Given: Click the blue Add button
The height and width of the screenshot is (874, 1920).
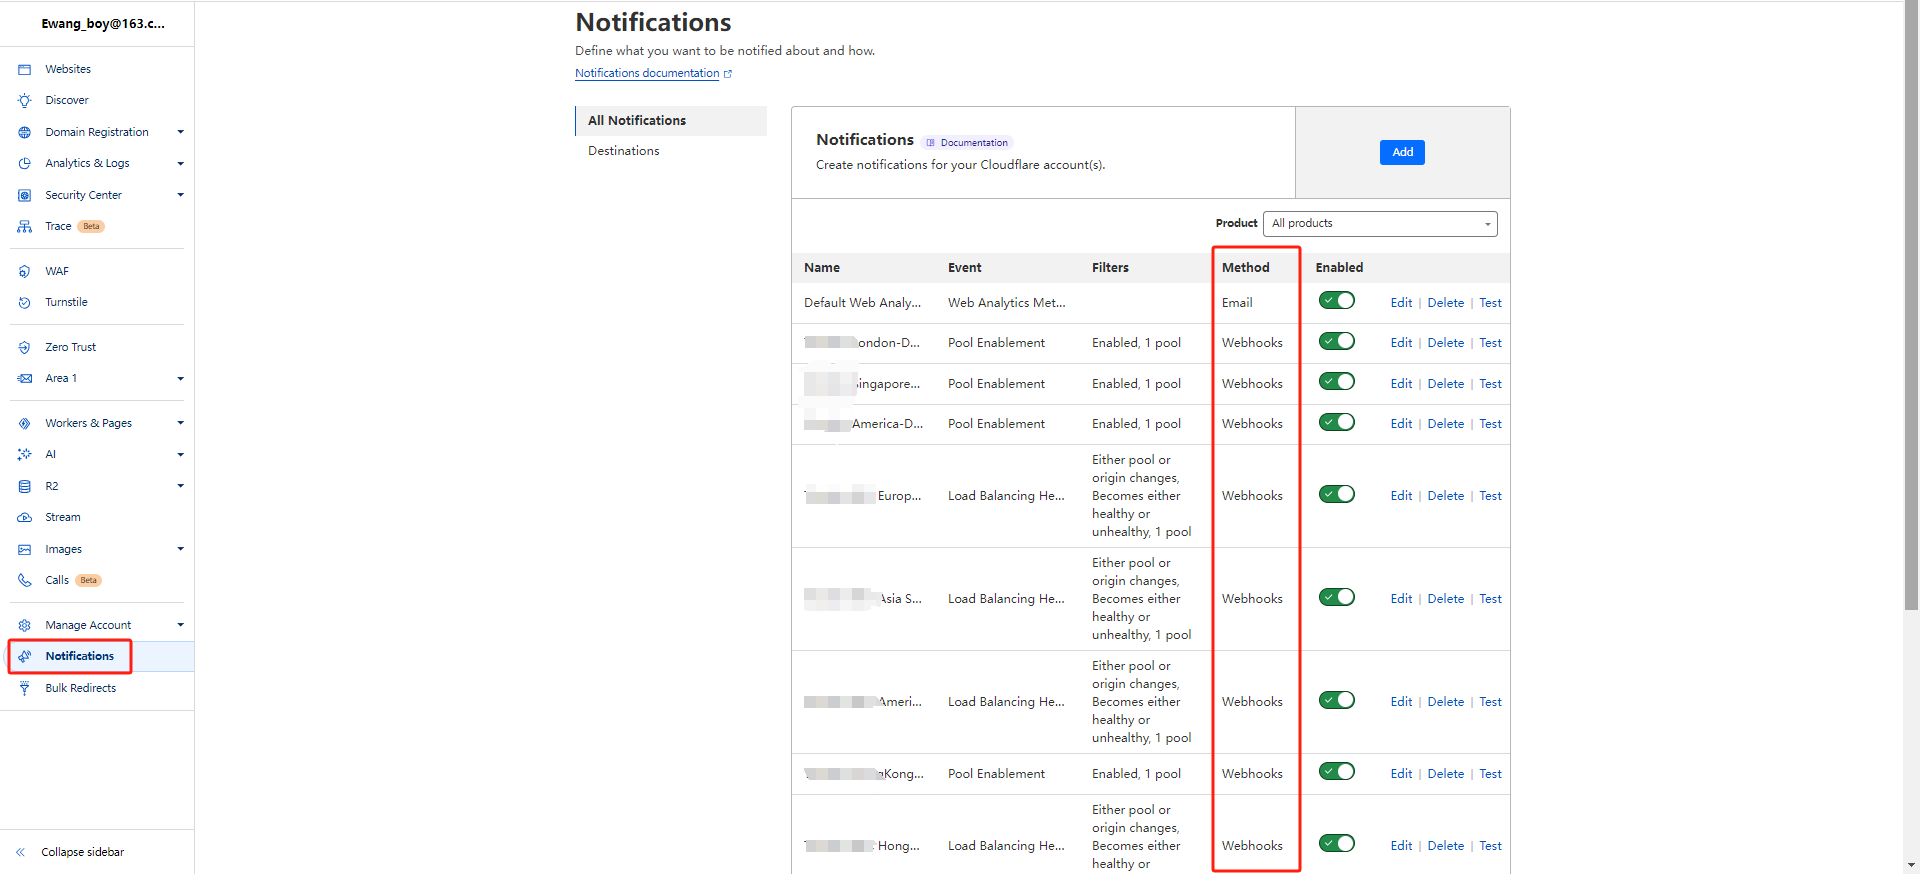Looking at the screenshot, I should point(1402,152).
